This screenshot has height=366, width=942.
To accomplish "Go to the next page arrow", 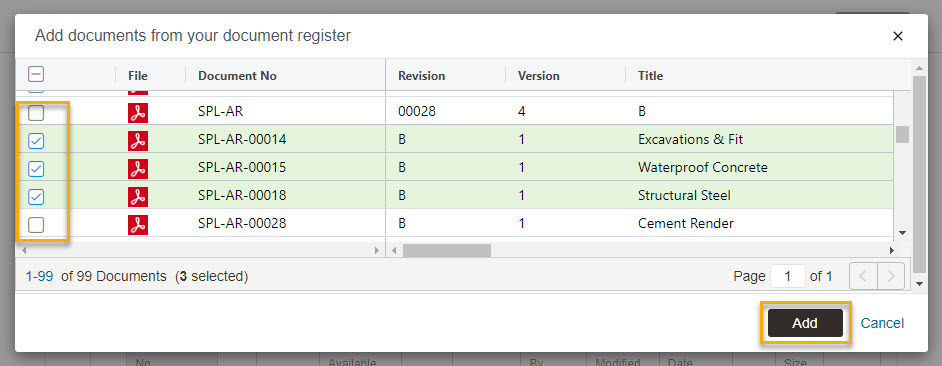I will pyautogui.click(x=891, y=276).
